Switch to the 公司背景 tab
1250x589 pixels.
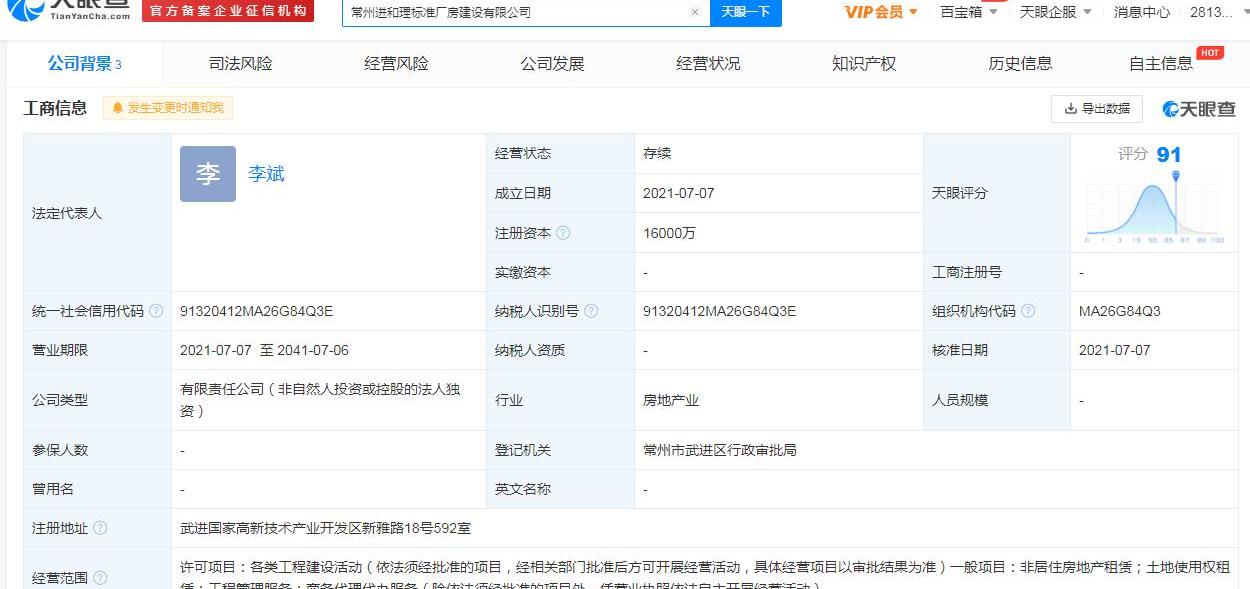pyautogui.click(x=85, y=64)
